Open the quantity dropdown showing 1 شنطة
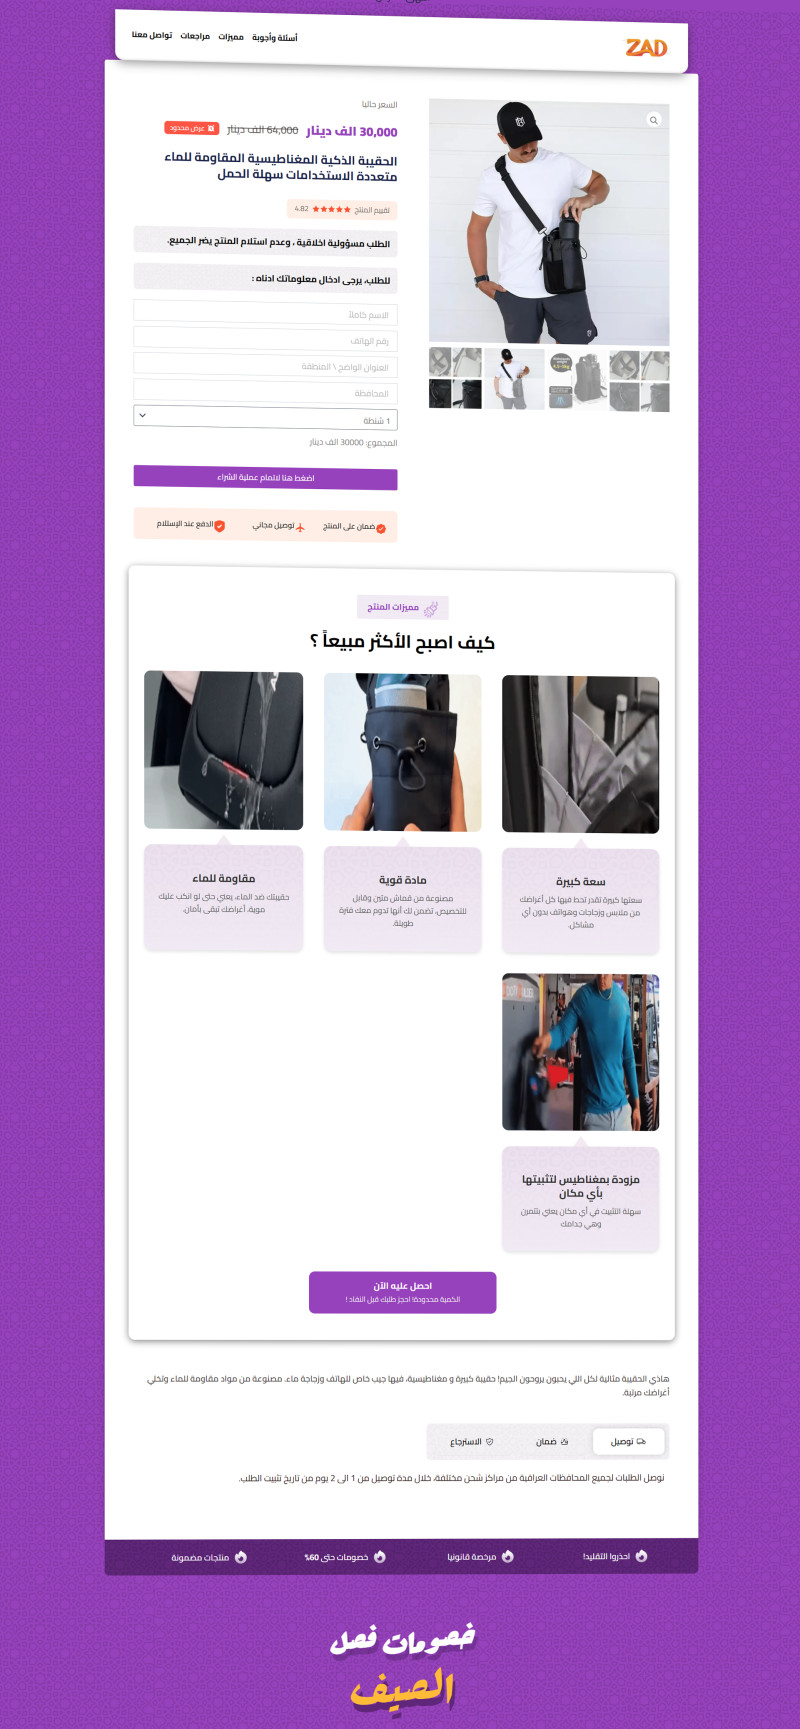This screenshot has width=800, height=1729. point(265,418)
